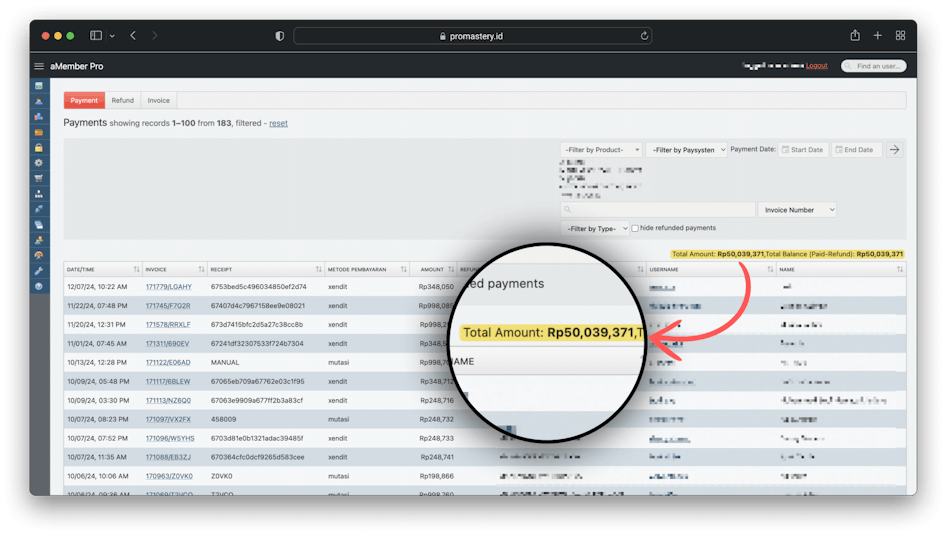Open the help question mark sidebar icon
947x535 pixels.
[39, 286]
